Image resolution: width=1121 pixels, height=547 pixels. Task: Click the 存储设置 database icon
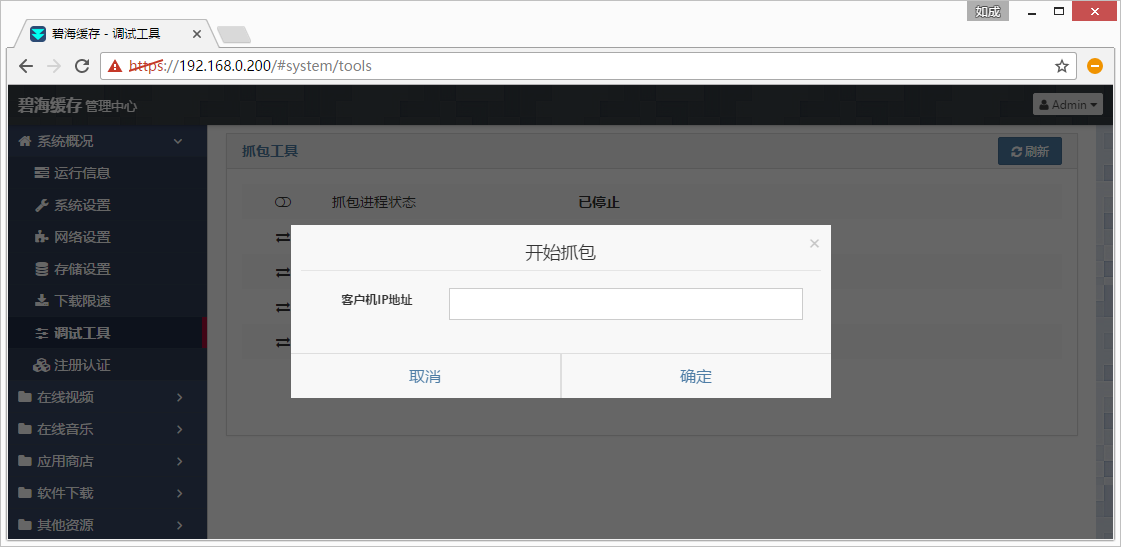click(41, 269)
